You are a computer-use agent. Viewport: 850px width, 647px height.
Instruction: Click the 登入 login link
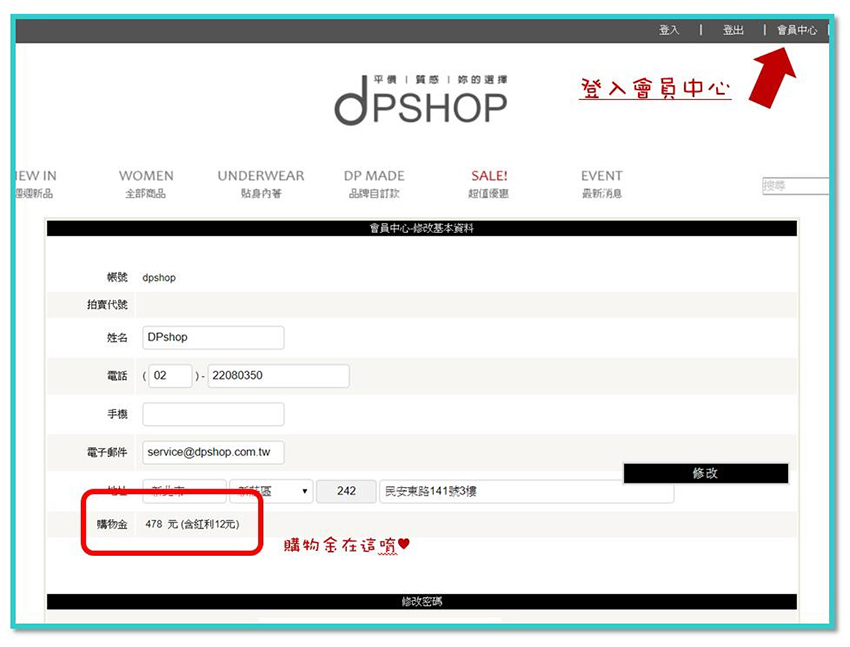click(x=668, y=30)
